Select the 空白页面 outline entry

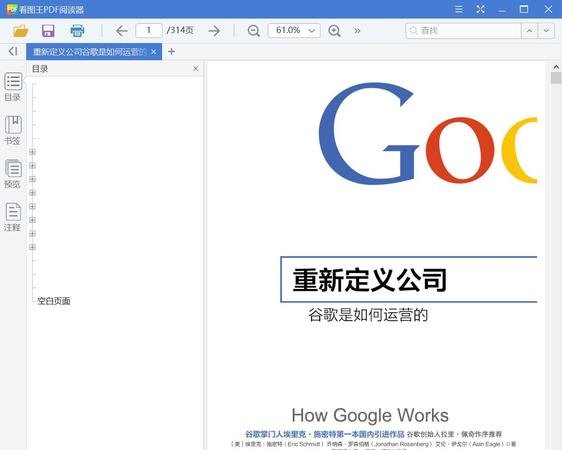pos(54,301)
